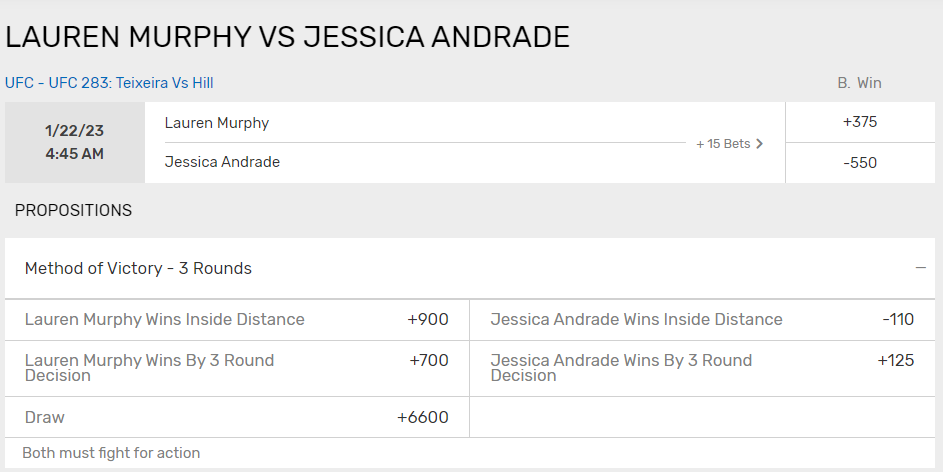Select Lauren Murphy +375 moneyline odds

point(860,122)
